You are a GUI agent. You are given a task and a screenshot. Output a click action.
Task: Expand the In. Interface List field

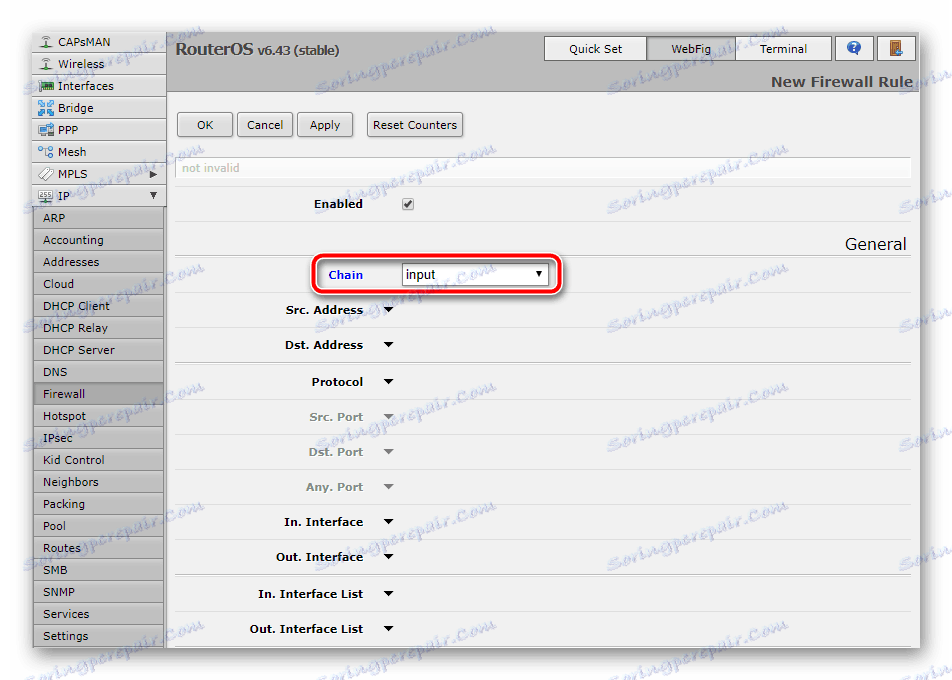coord(389,594)
